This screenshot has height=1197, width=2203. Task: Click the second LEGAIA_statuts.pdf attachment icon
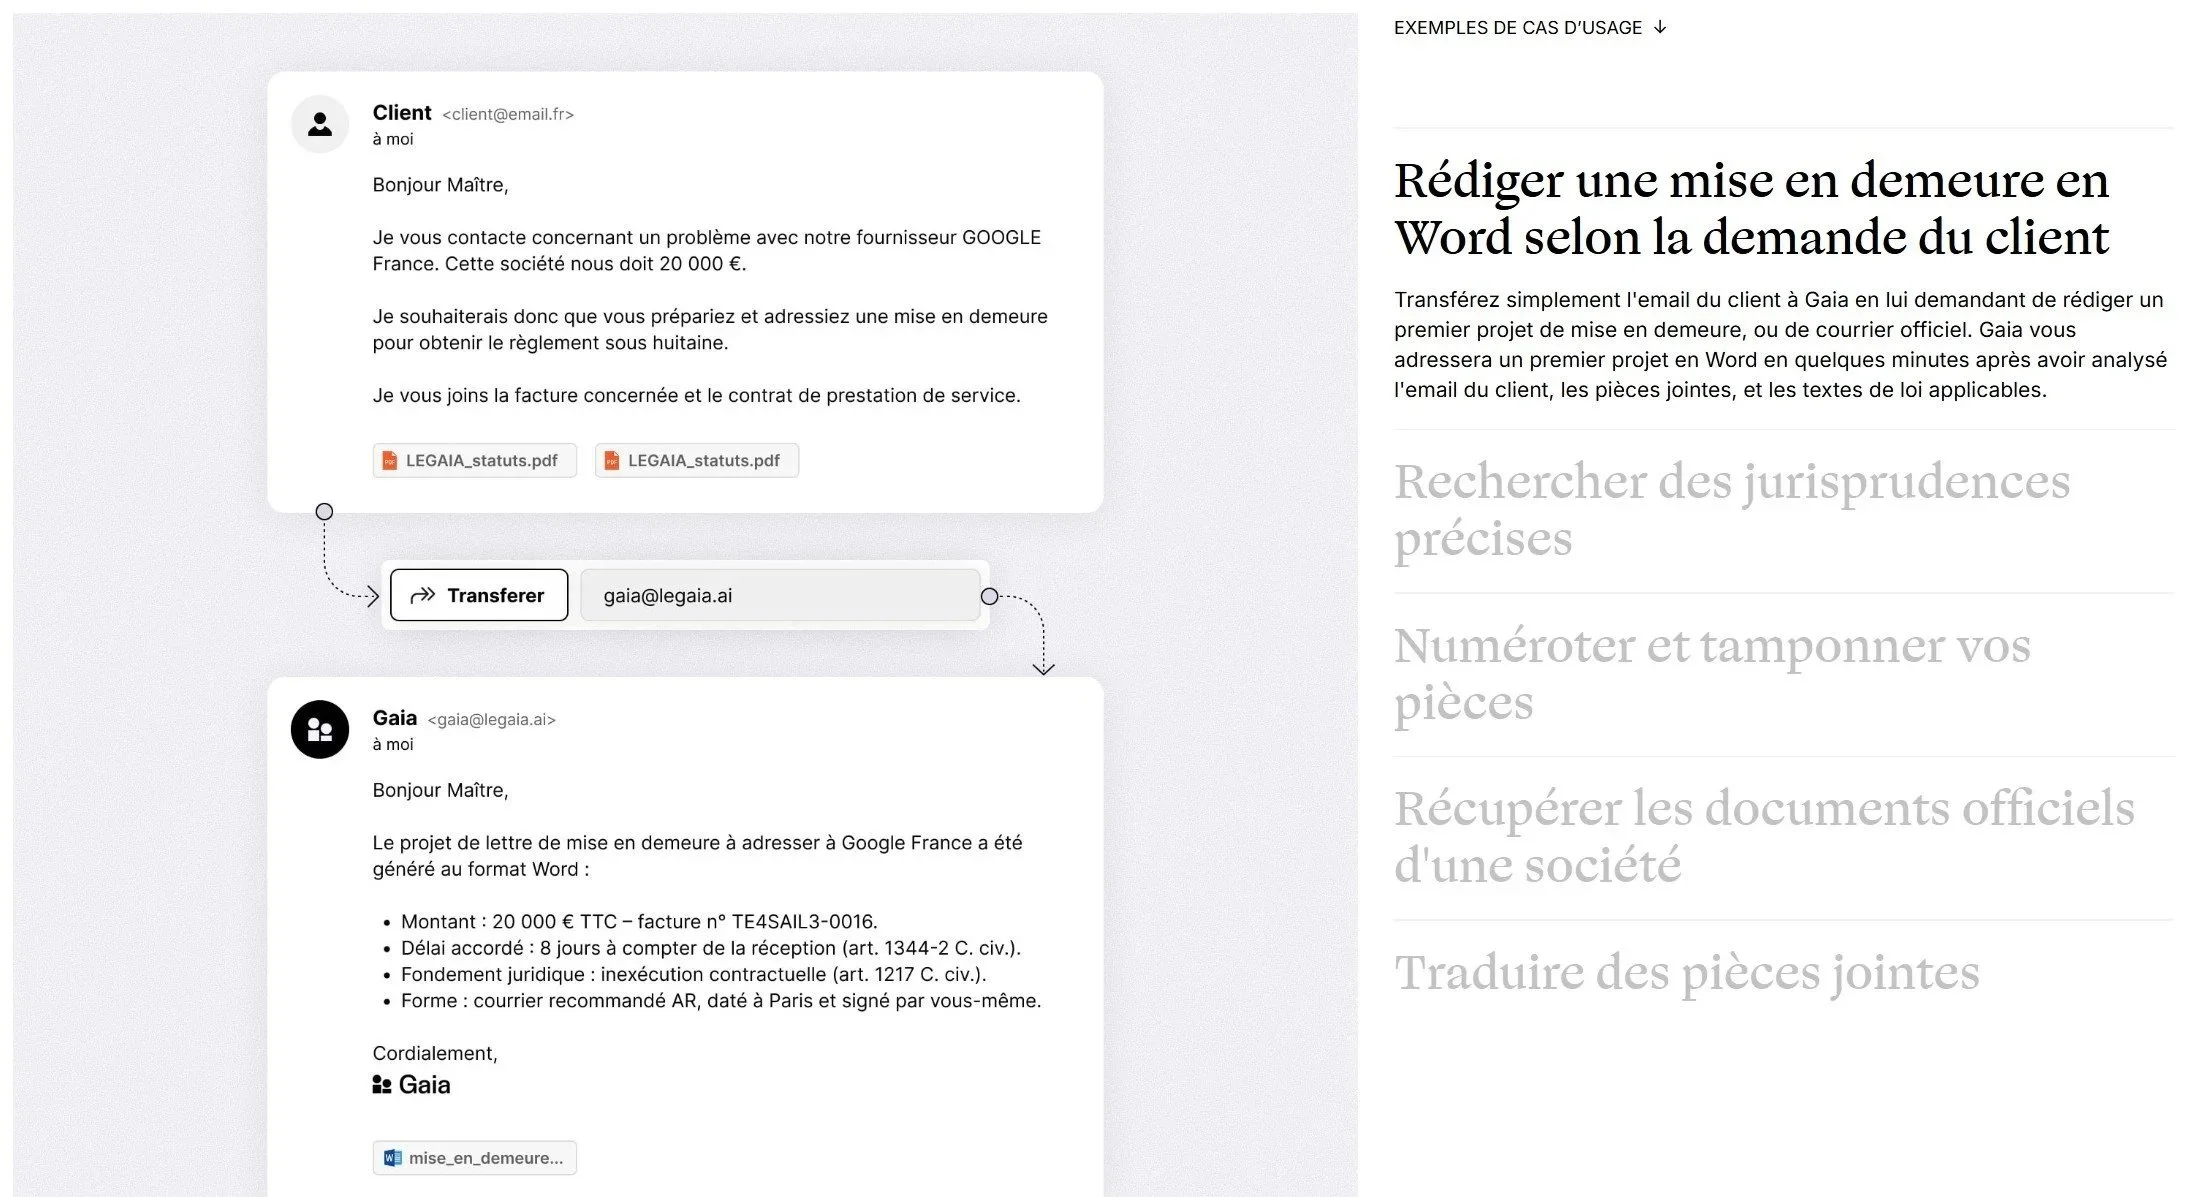[x=612, y=460]
